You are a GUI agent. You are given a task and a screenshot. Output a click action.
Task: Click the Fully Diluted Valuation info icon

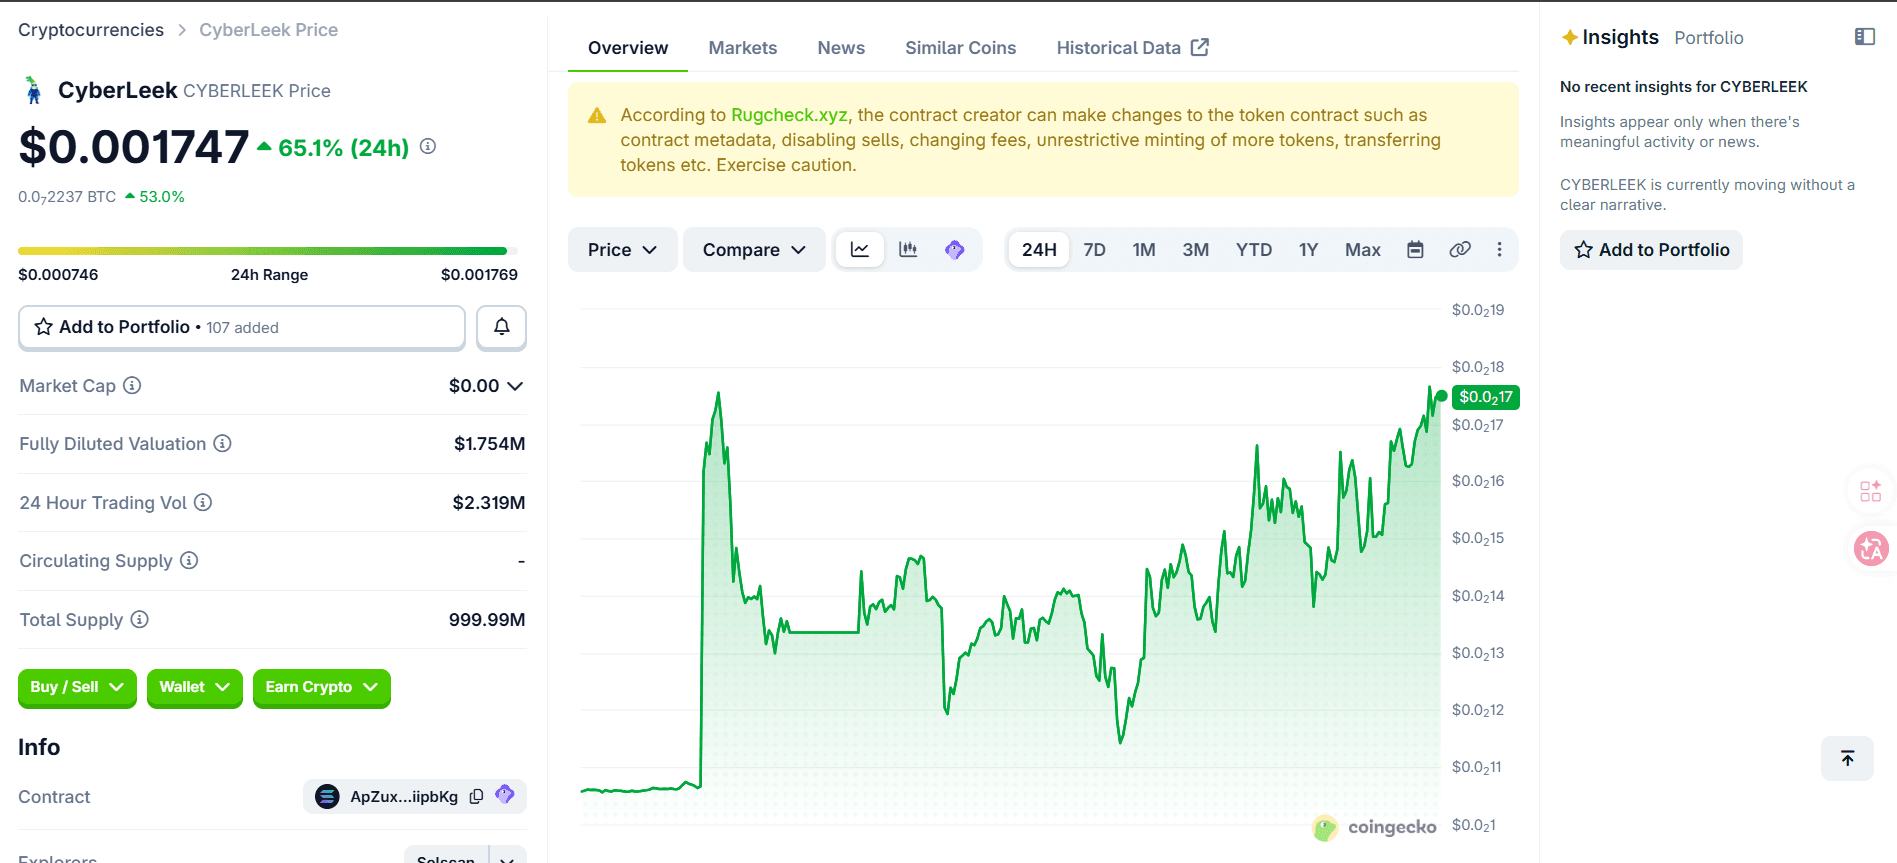222,443
